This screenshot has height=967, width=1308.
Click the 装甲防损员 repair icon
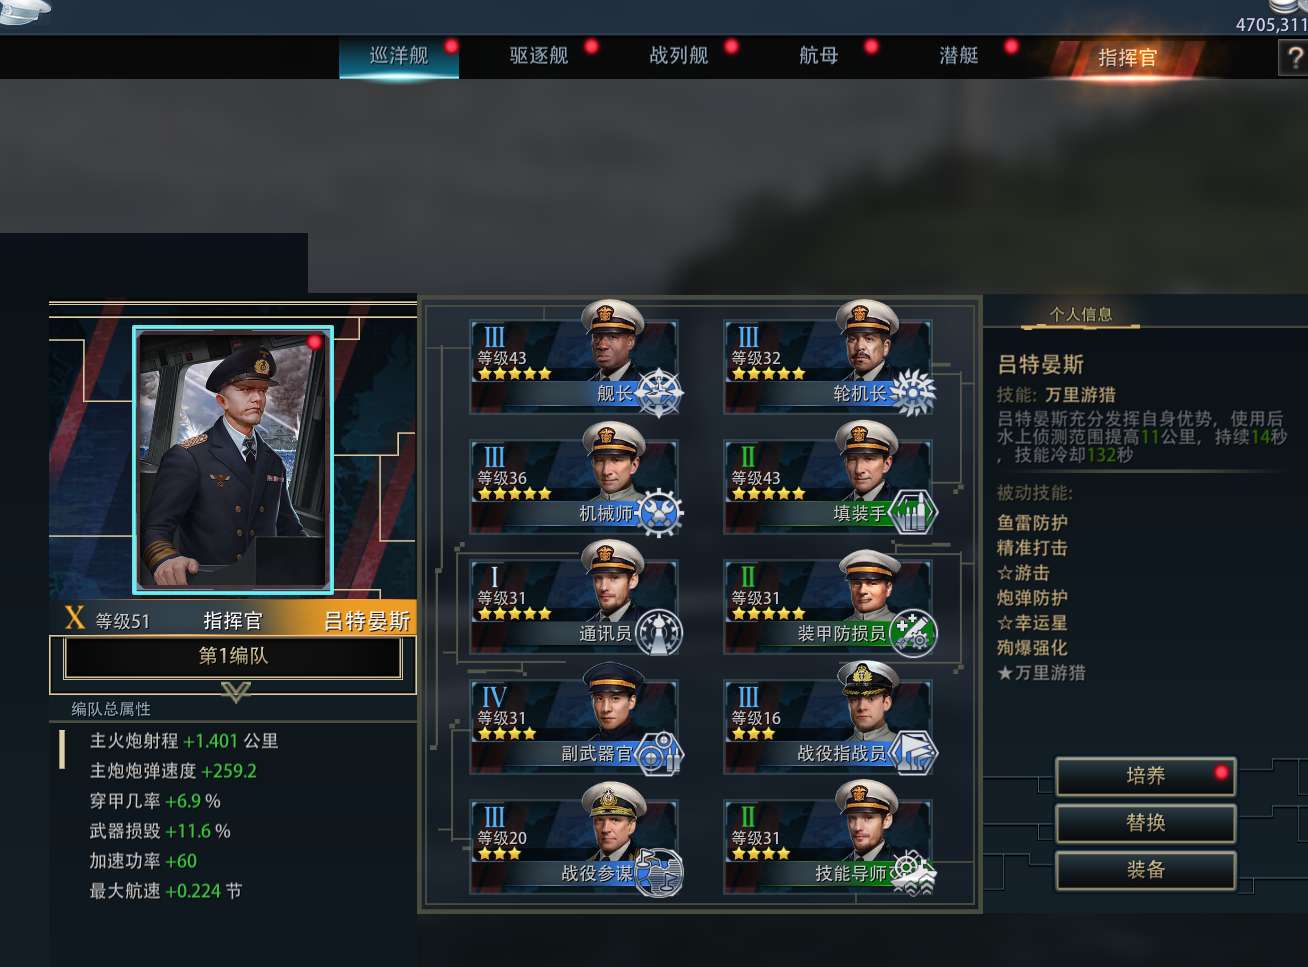pyautogui.click(x=913, y=633)
